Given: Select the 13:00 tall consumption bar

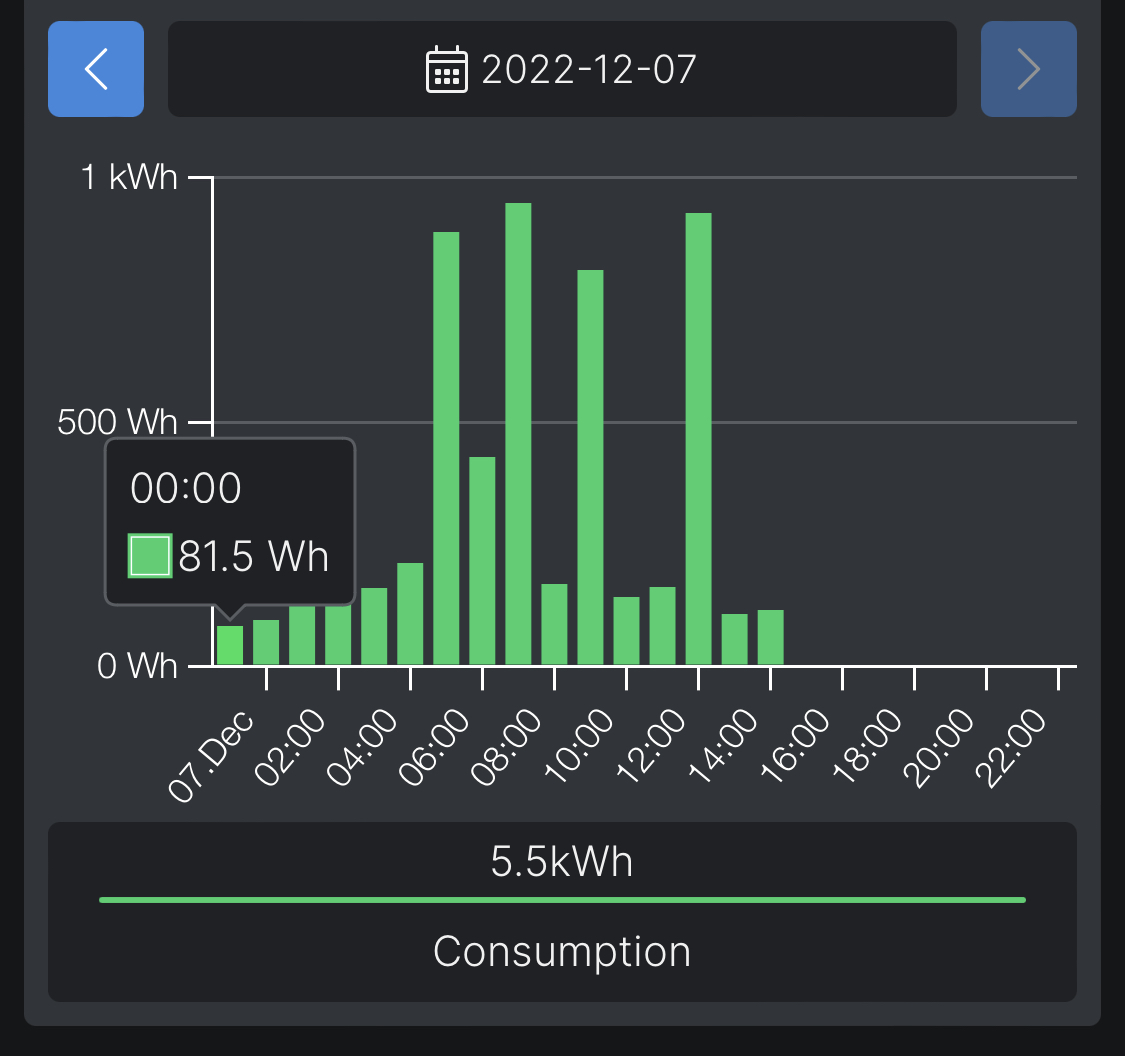Looking at the screenshot, I should coord(698,438).
